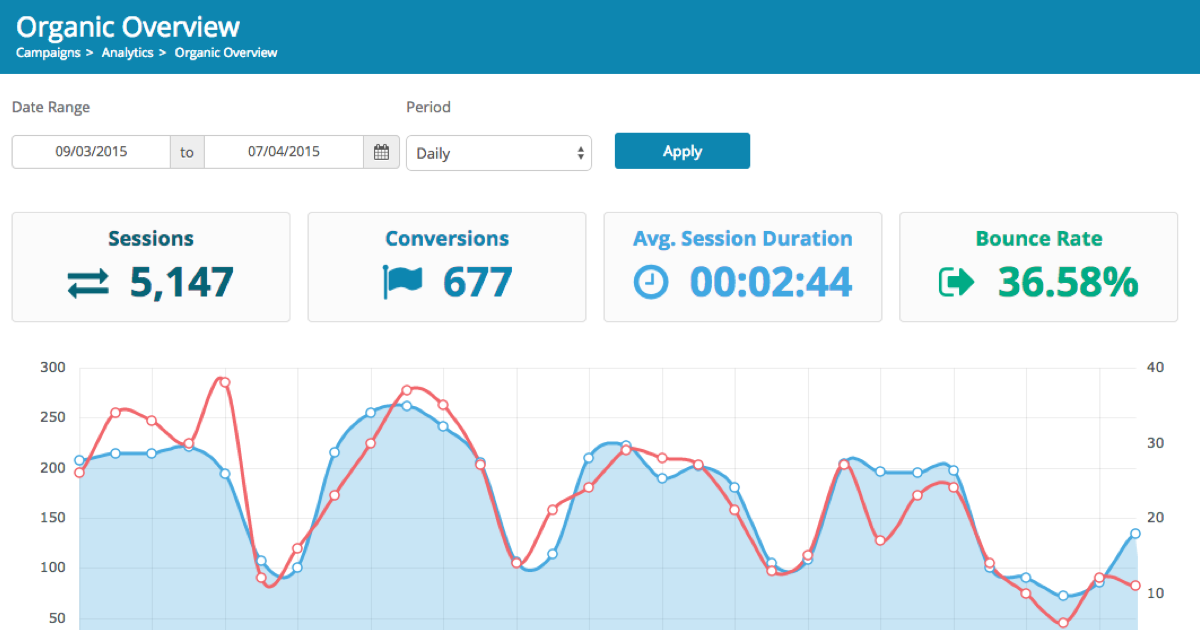Open the calendar date picker icon

tap(381, 151)
